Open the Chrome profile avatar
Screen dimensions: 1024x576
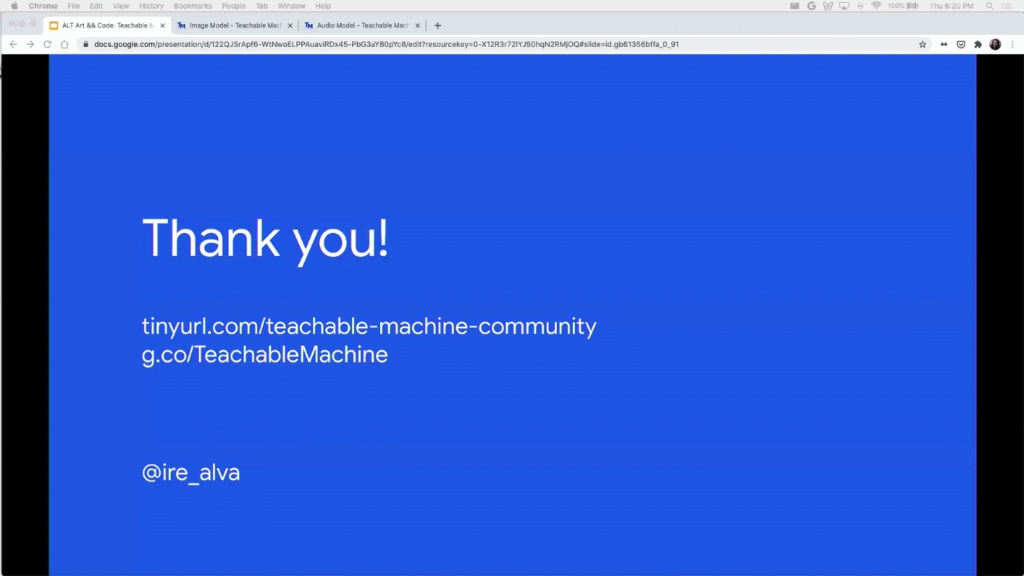point(995,44)
